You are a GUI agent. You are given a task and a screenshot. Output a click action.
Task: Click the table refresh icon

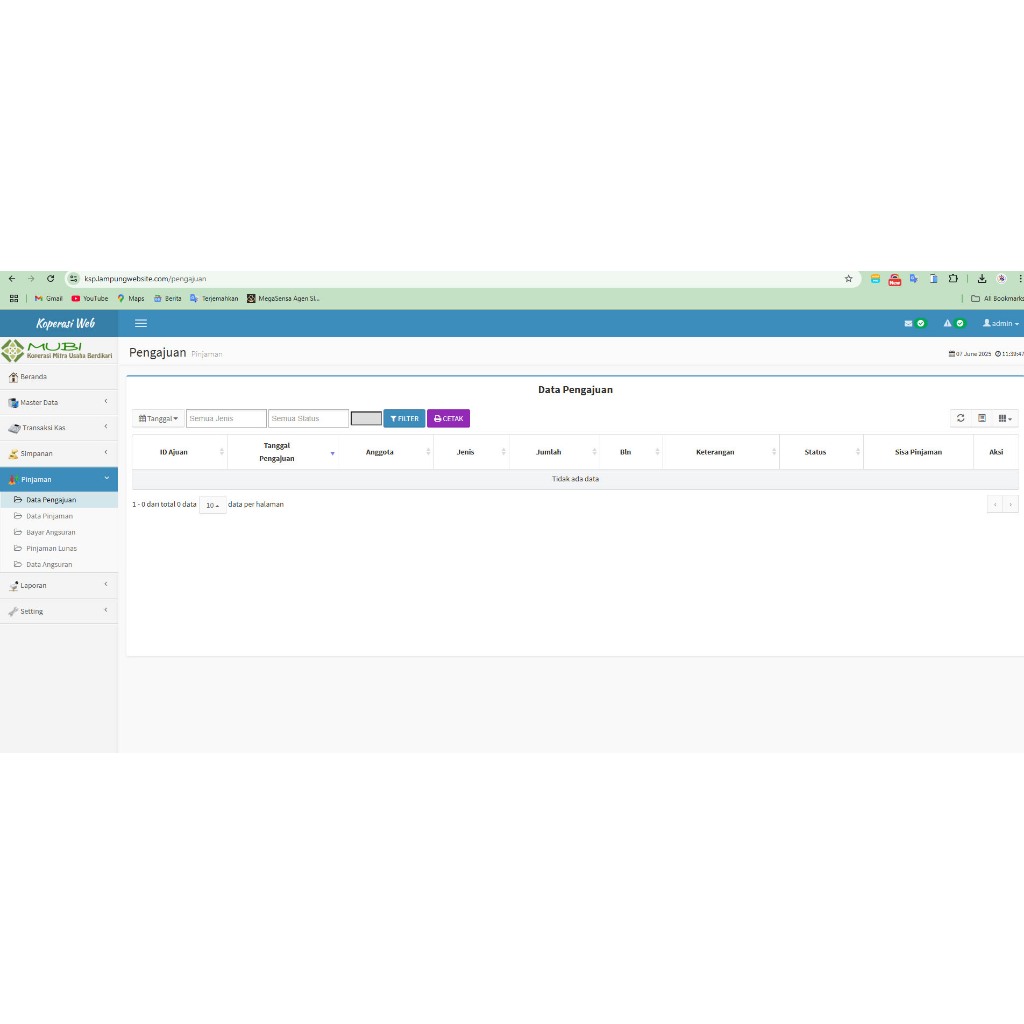click(x=960, y=418)
